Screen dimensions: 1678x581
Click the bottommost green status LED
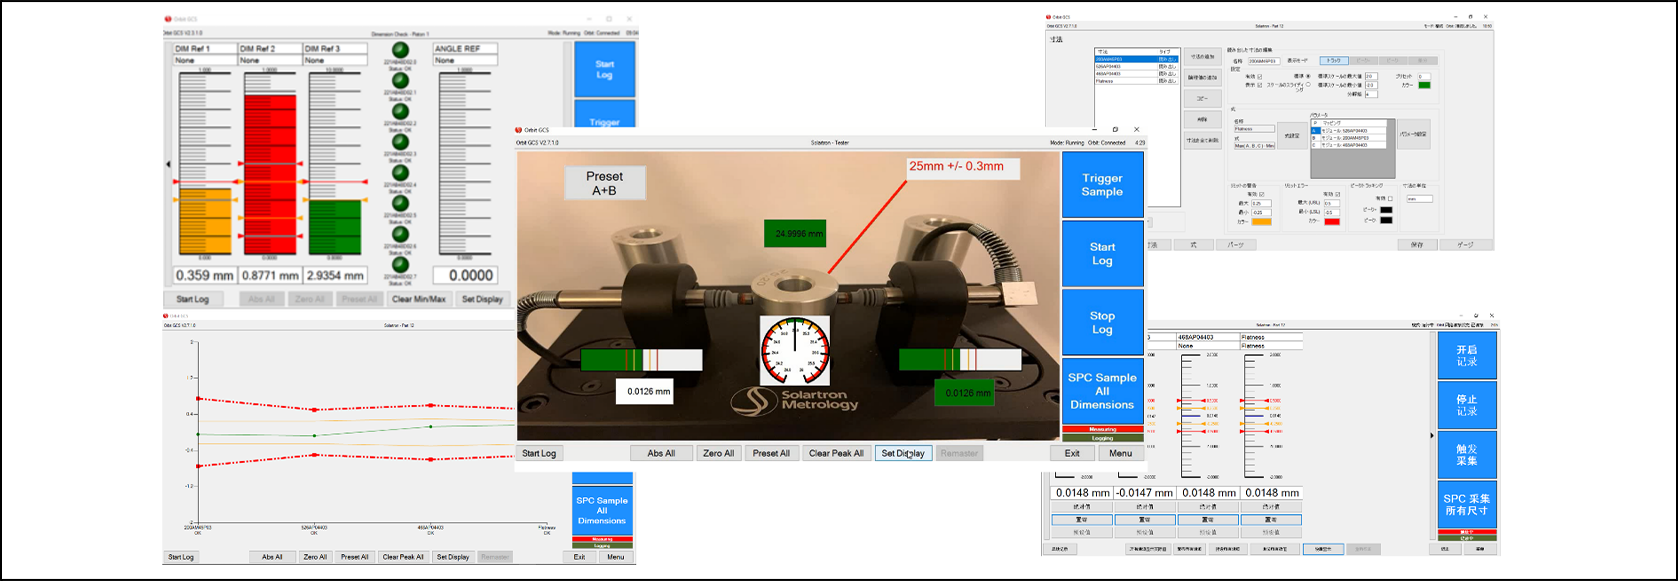tap(400, 264)
